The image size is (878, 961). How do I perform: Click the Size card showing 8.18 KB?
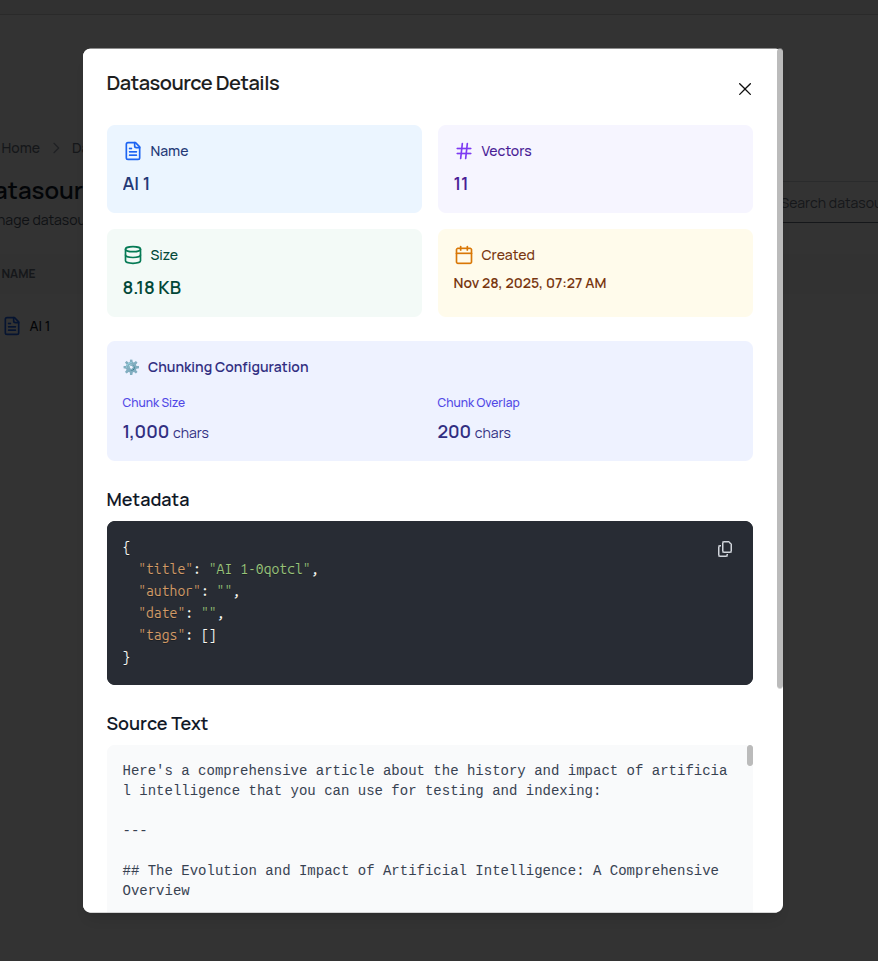(x=264, y=272)
